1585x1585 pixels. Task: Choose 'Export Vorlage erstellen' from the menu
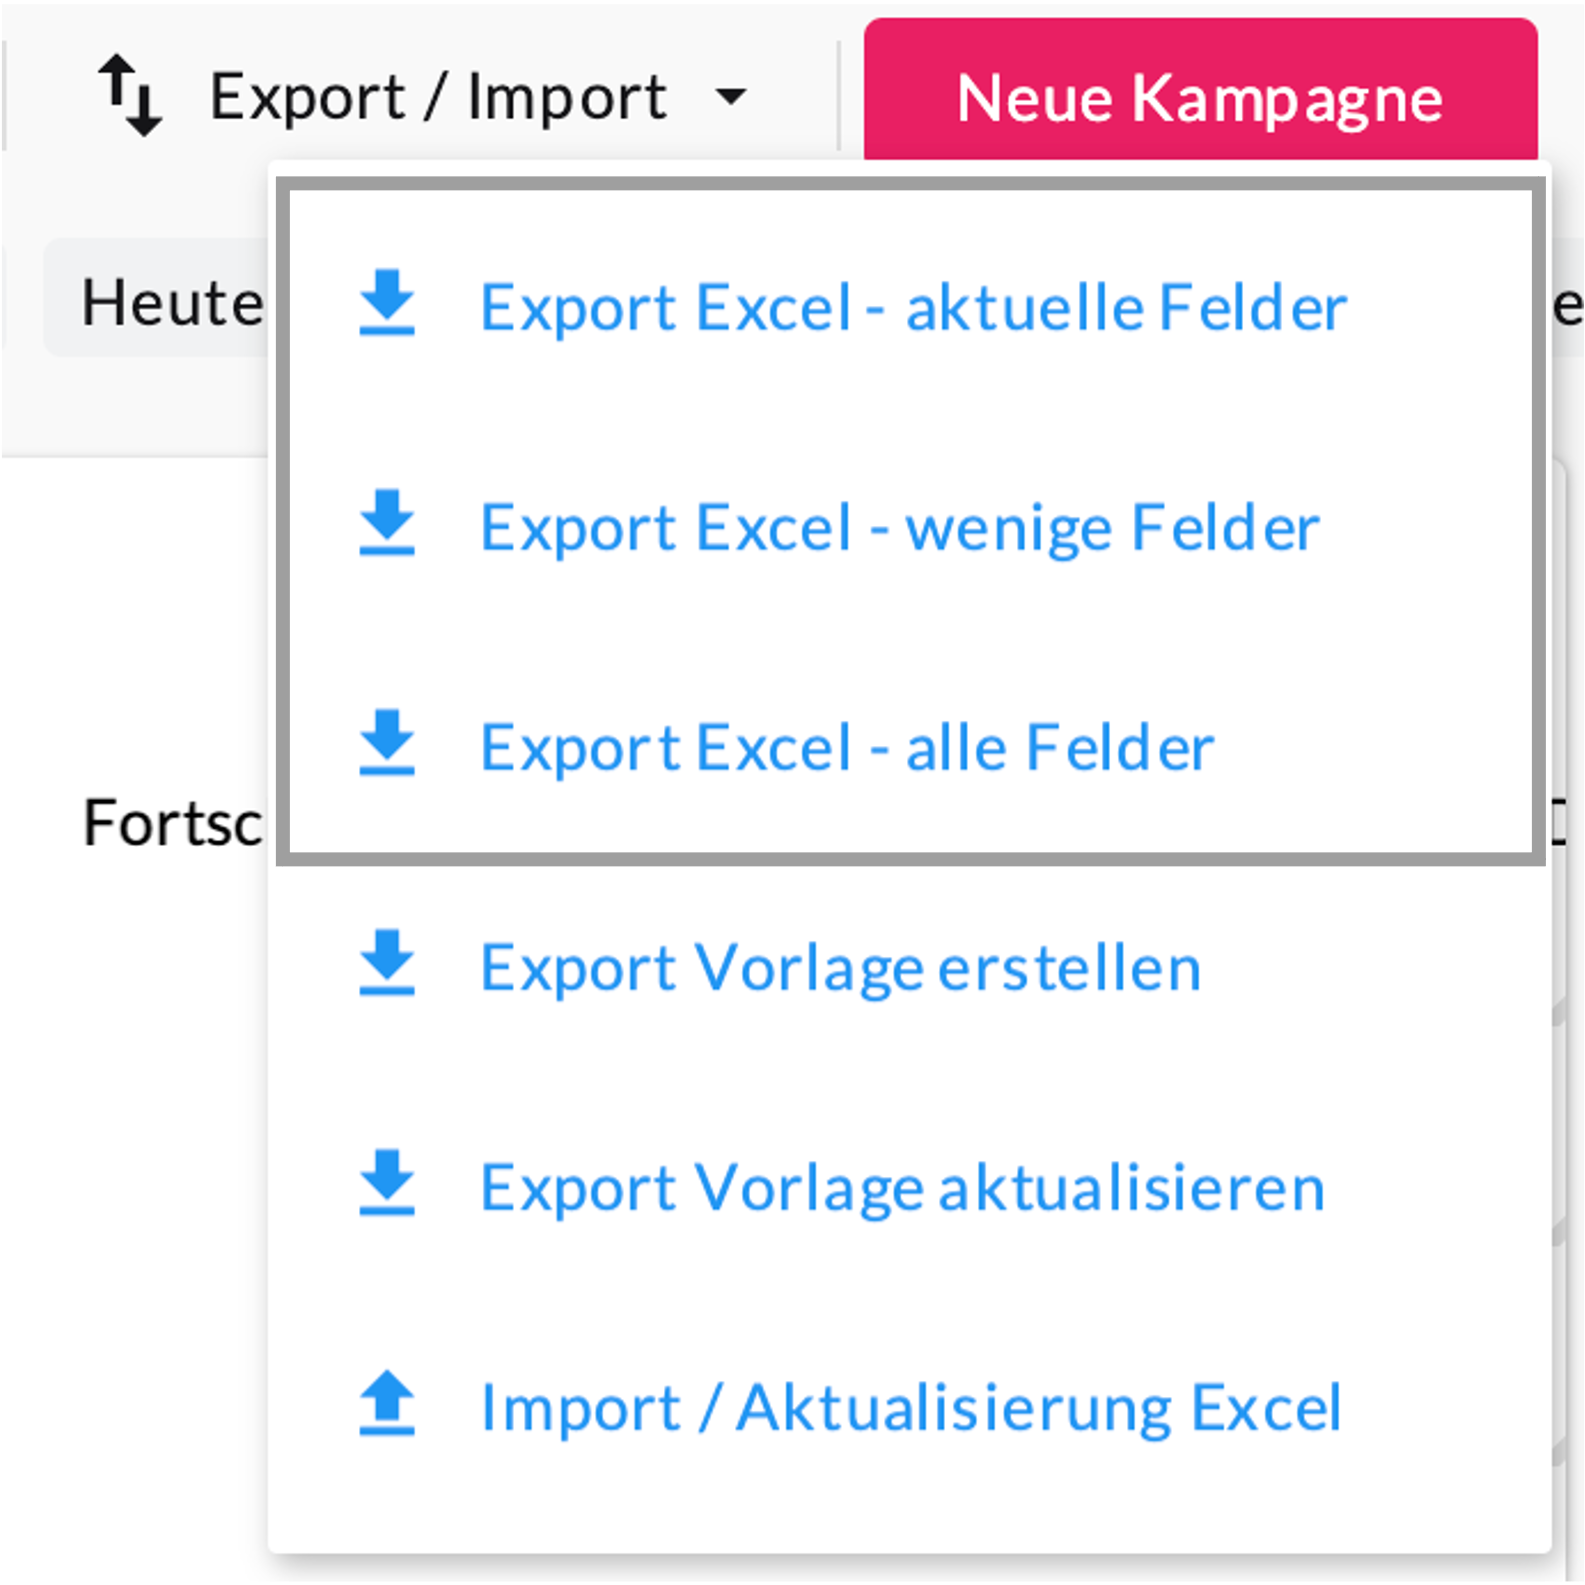coord(840,967)
